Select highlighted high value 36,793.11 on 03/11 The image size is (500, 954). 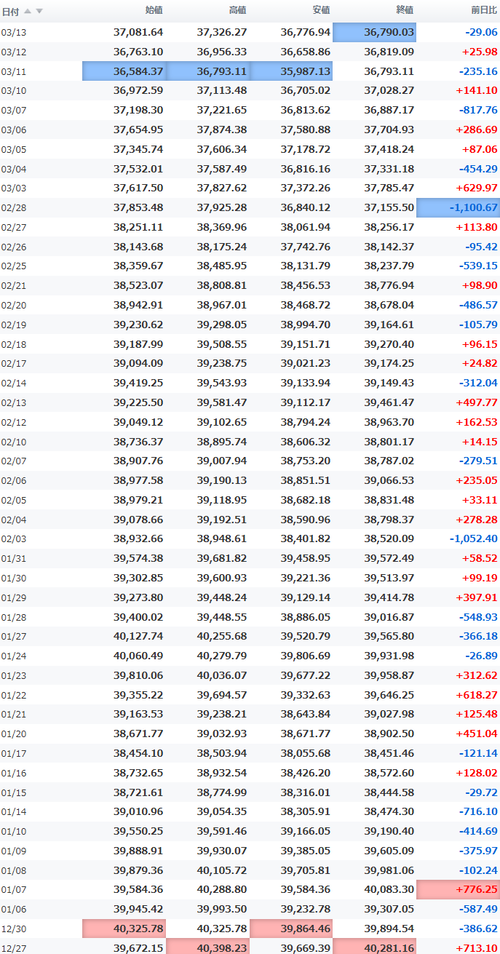(208, 71)
